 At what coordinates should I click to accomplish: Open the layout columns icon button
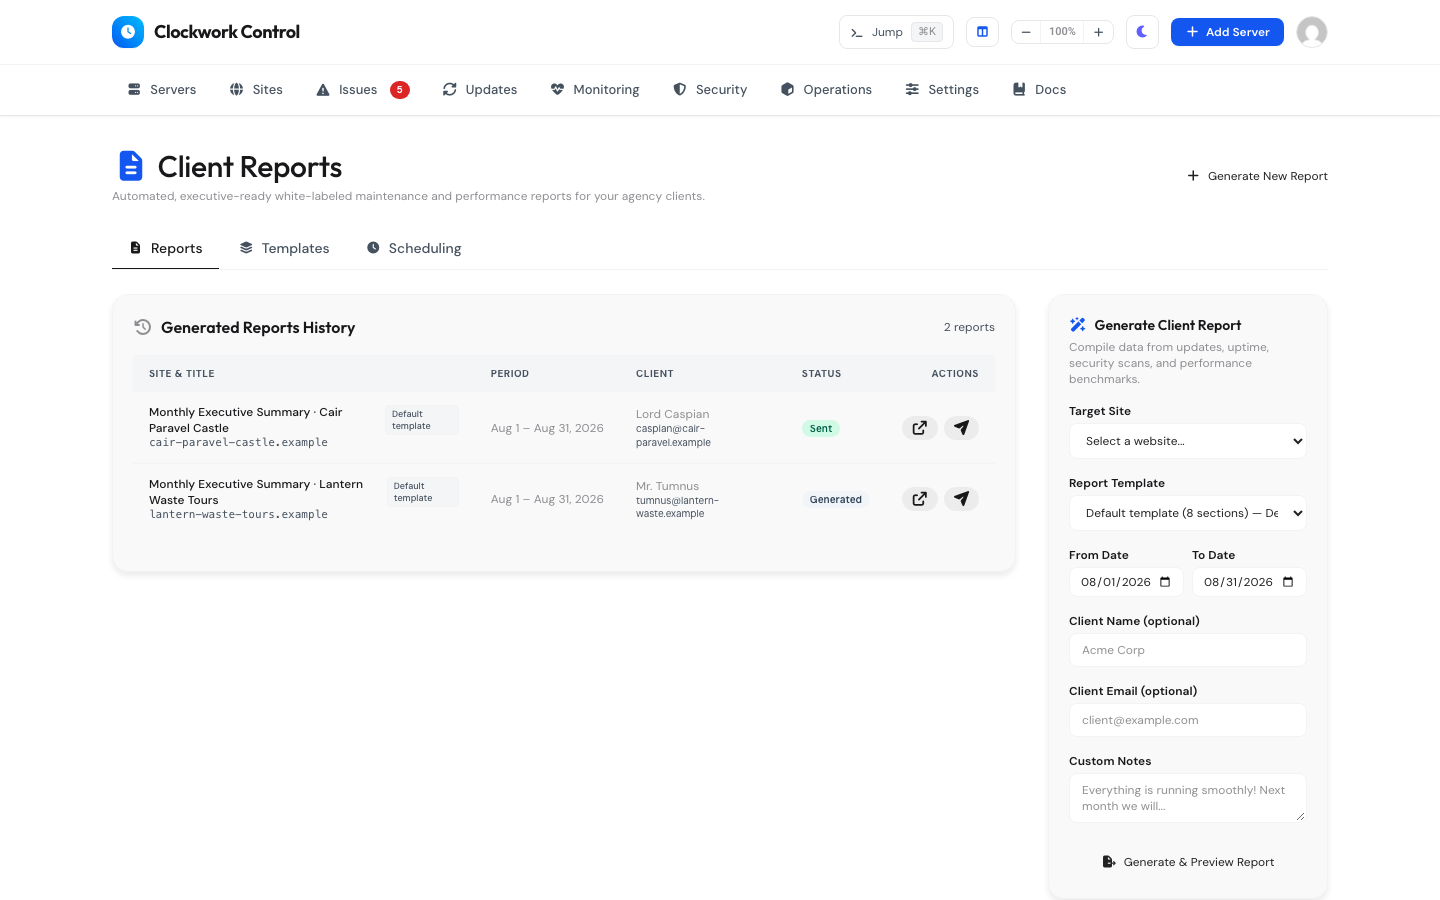point(982,32)
